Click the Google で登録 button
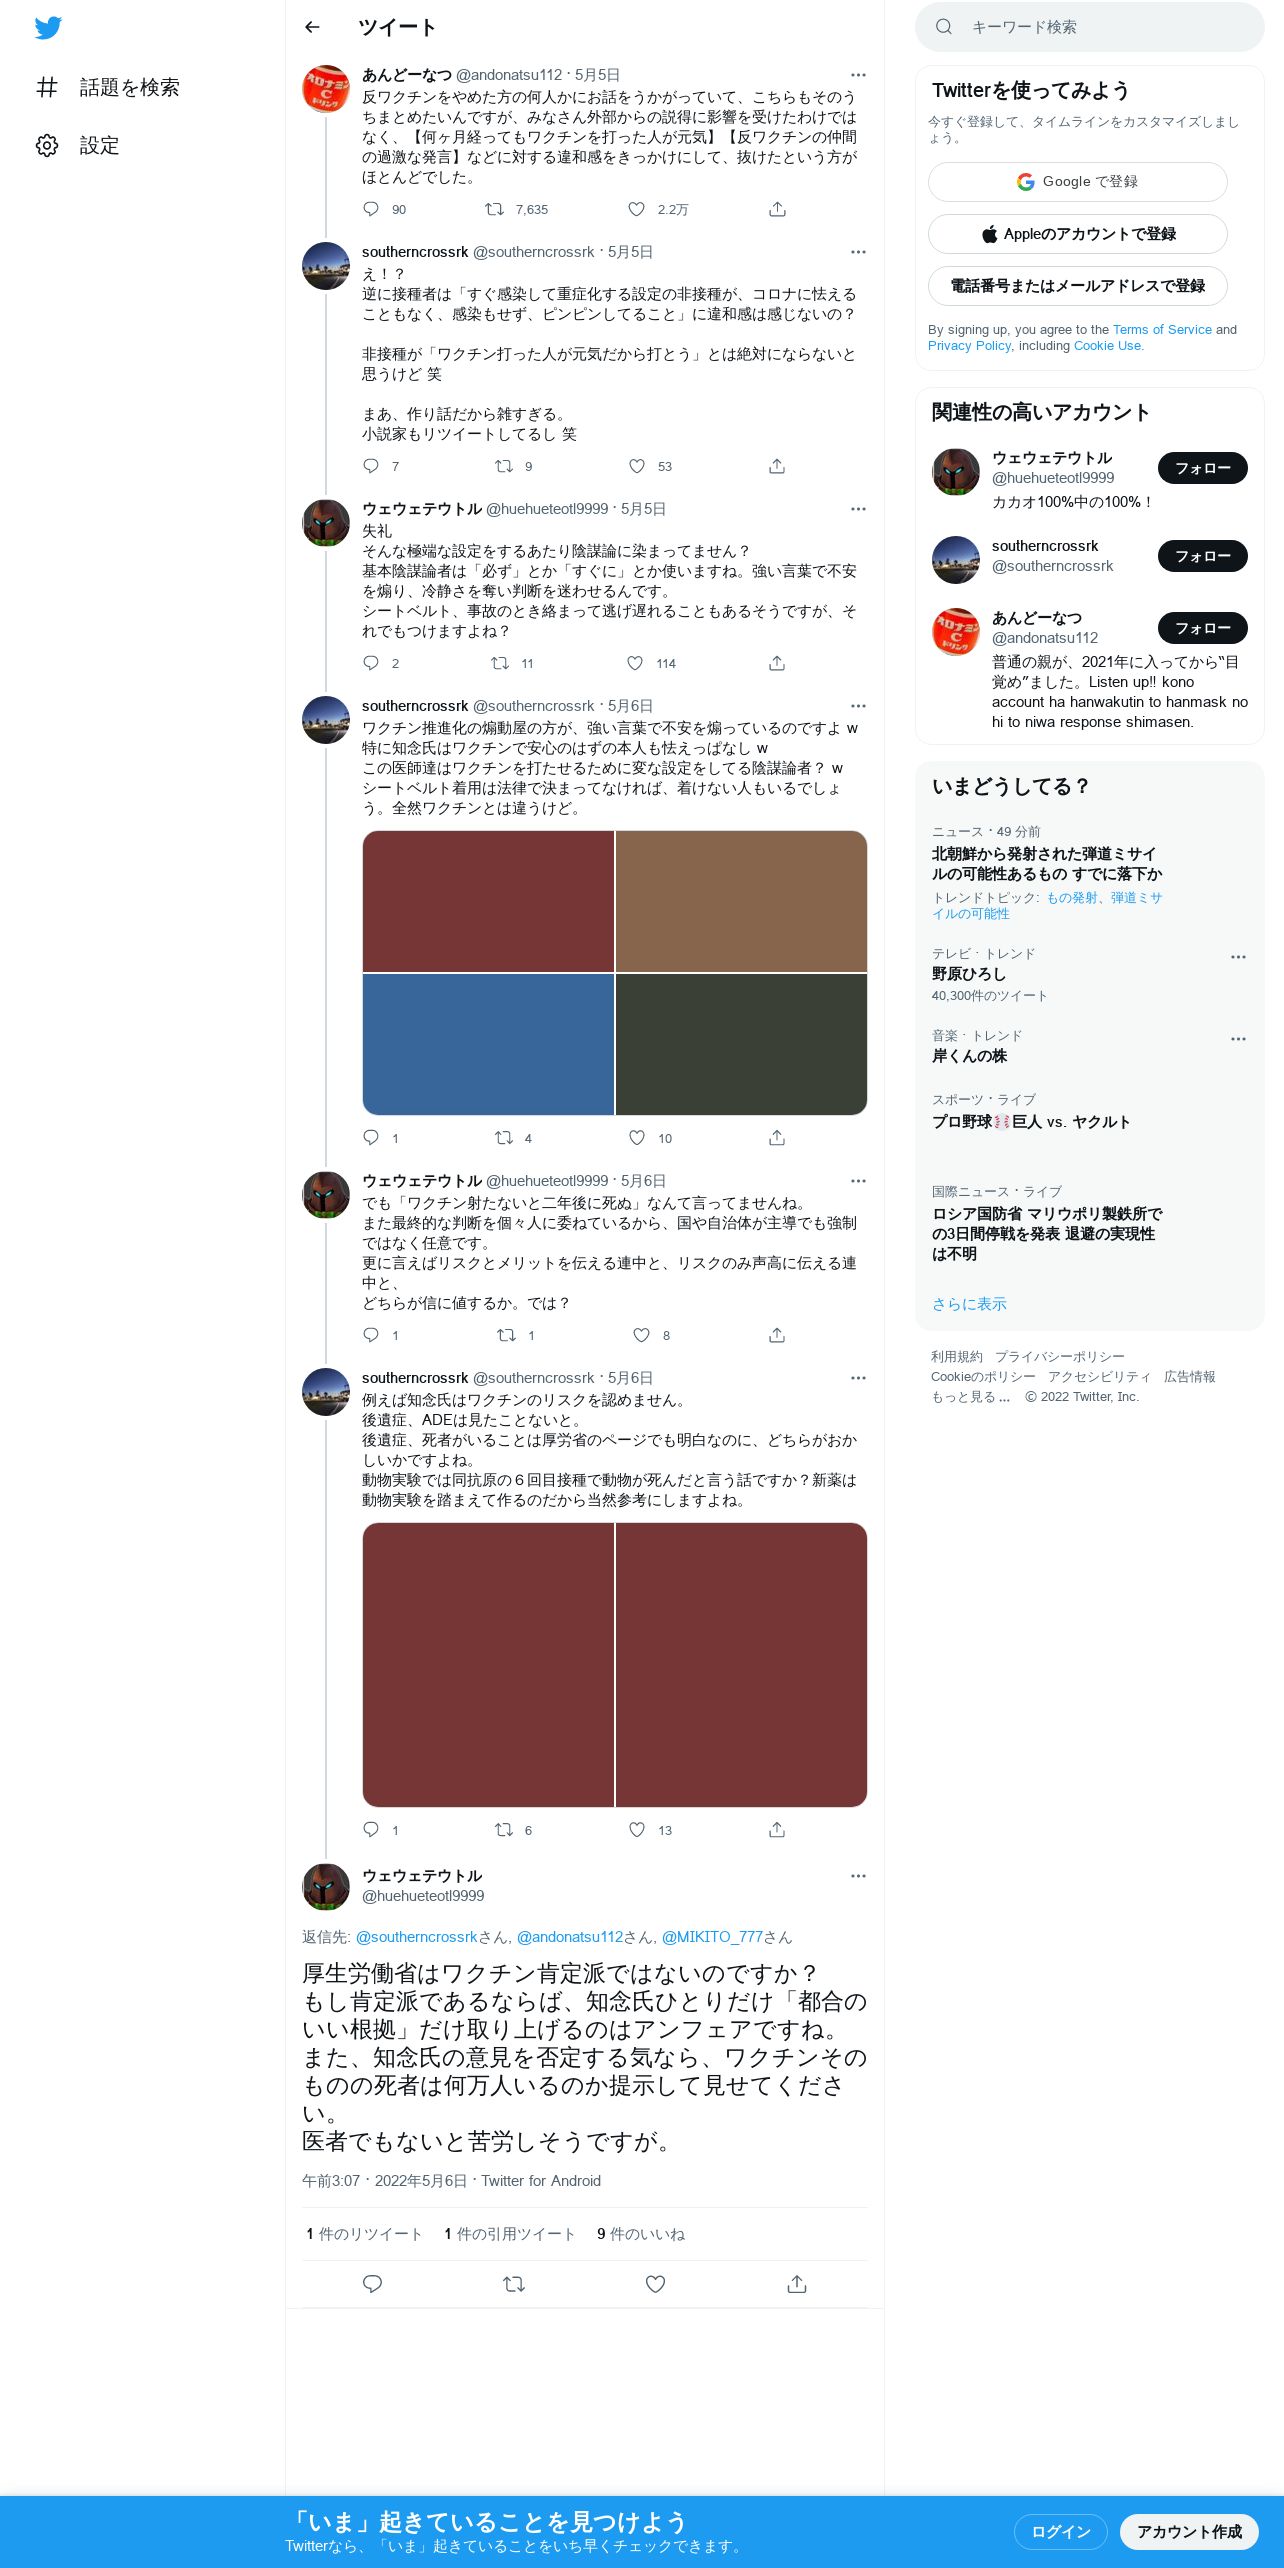This screenshot has width=1284, height=2568. tap(1077, 182)
